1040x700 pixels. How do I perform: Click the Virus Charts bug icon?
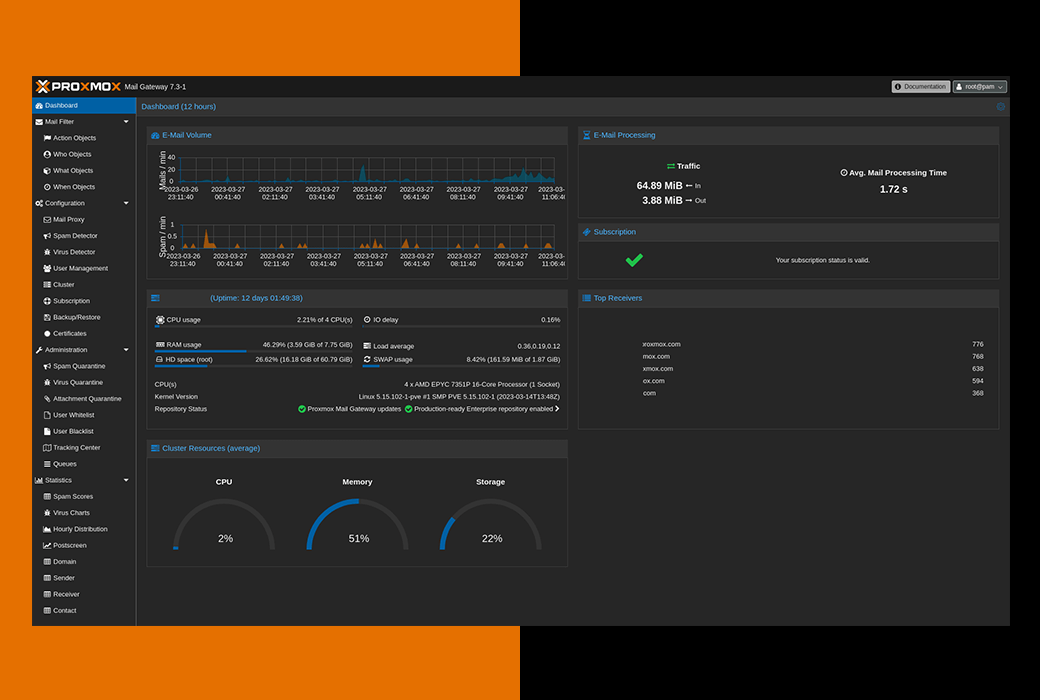click(x=47, y=513)
